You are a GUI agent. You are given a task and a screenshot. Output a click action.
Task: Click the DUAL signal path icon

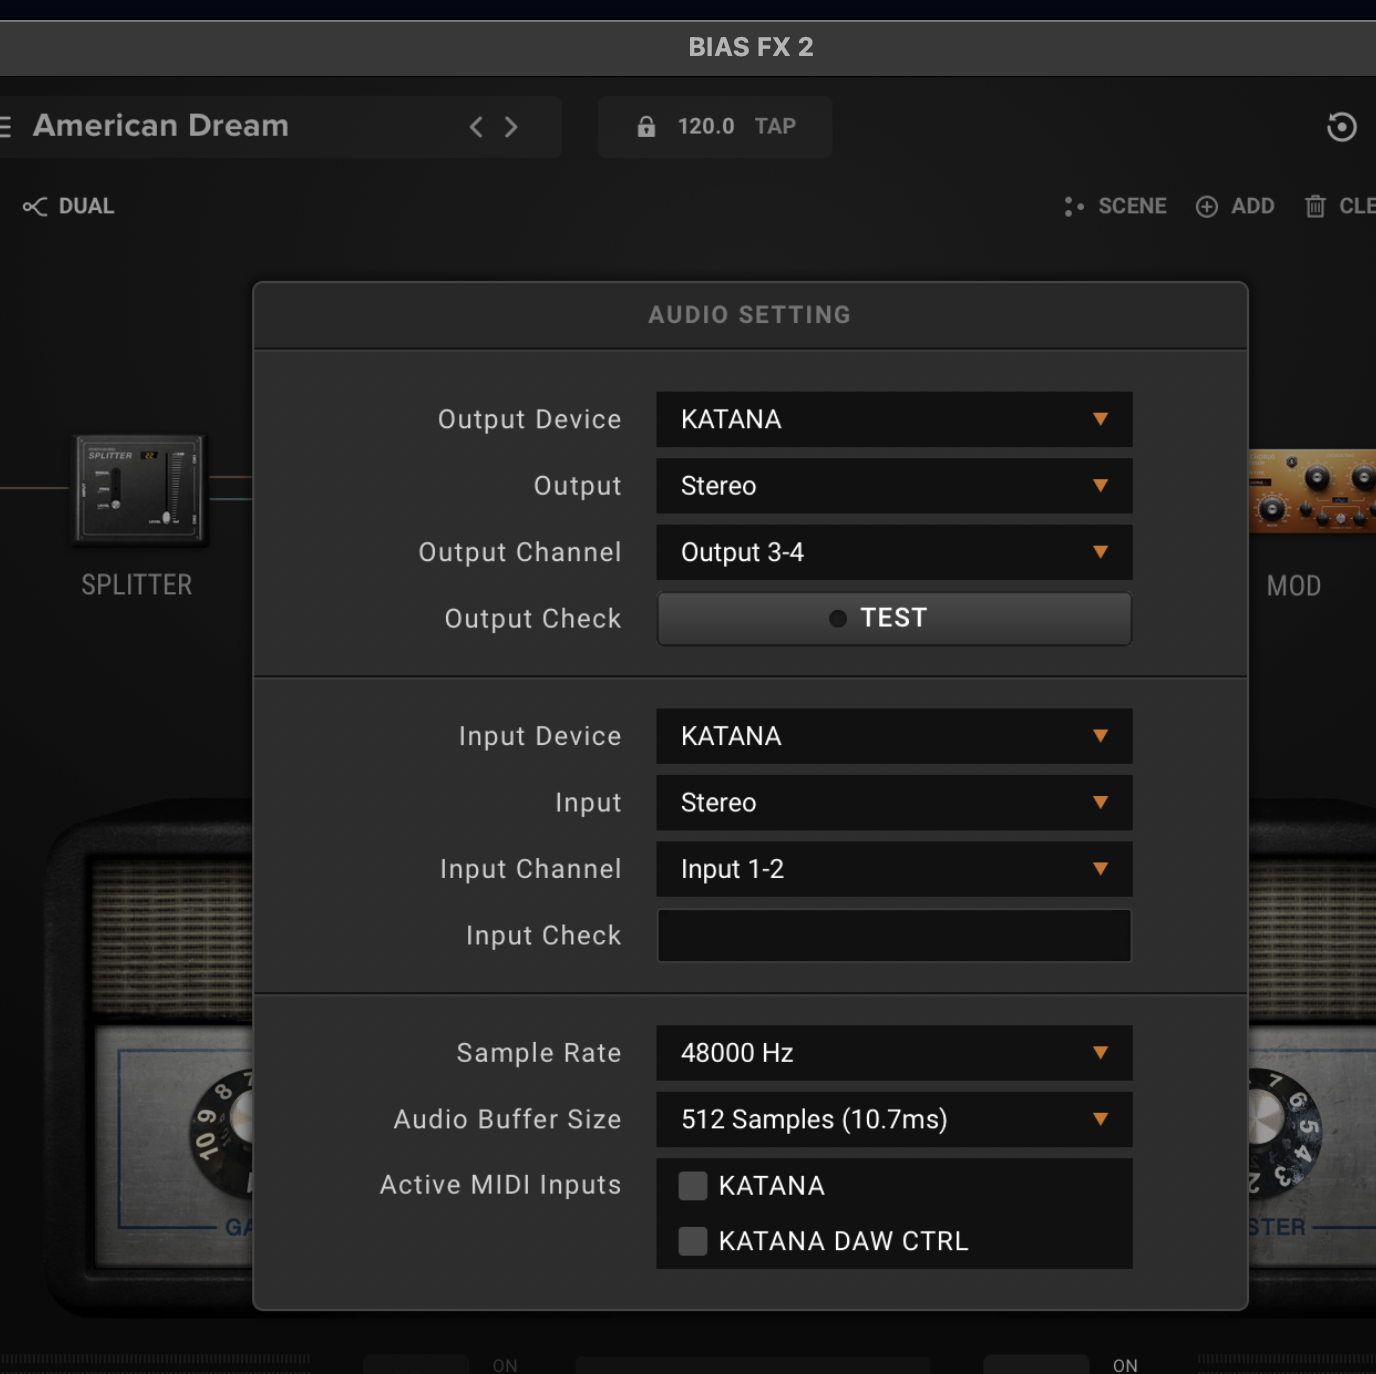(x=35, y=206)
